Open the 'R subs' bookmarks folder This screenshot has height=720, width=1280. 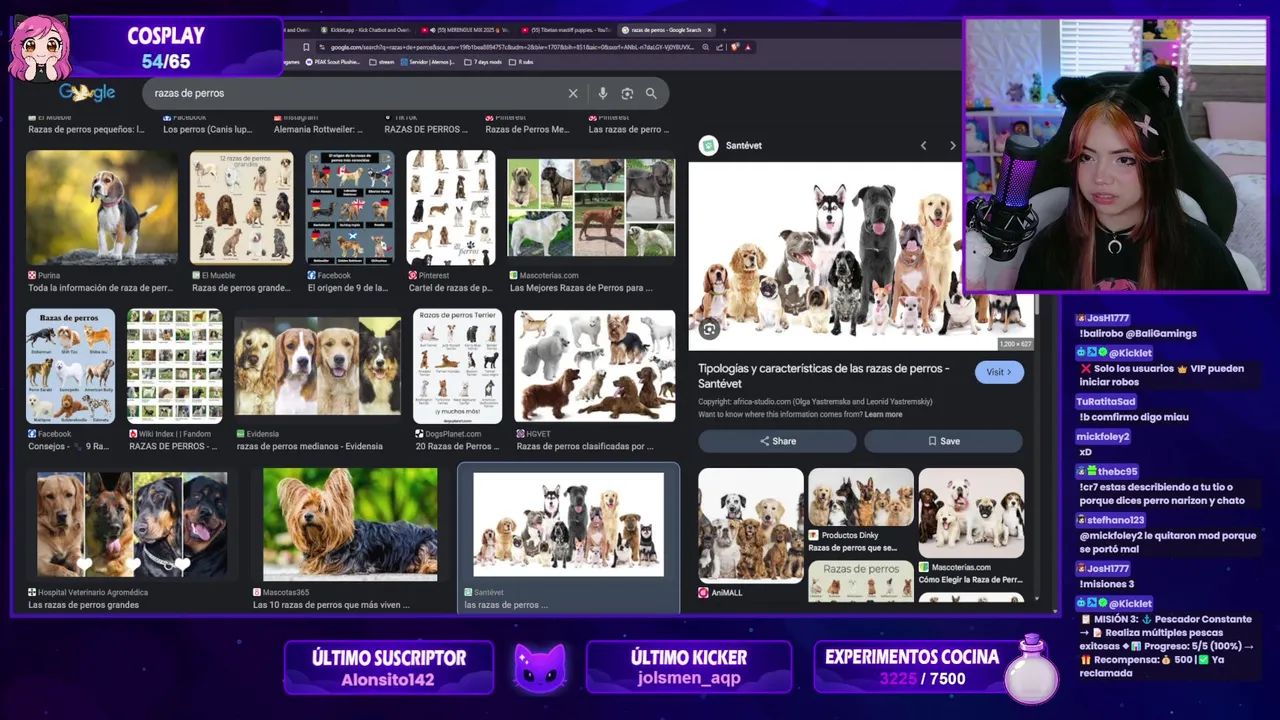click(x=521, y=62)
